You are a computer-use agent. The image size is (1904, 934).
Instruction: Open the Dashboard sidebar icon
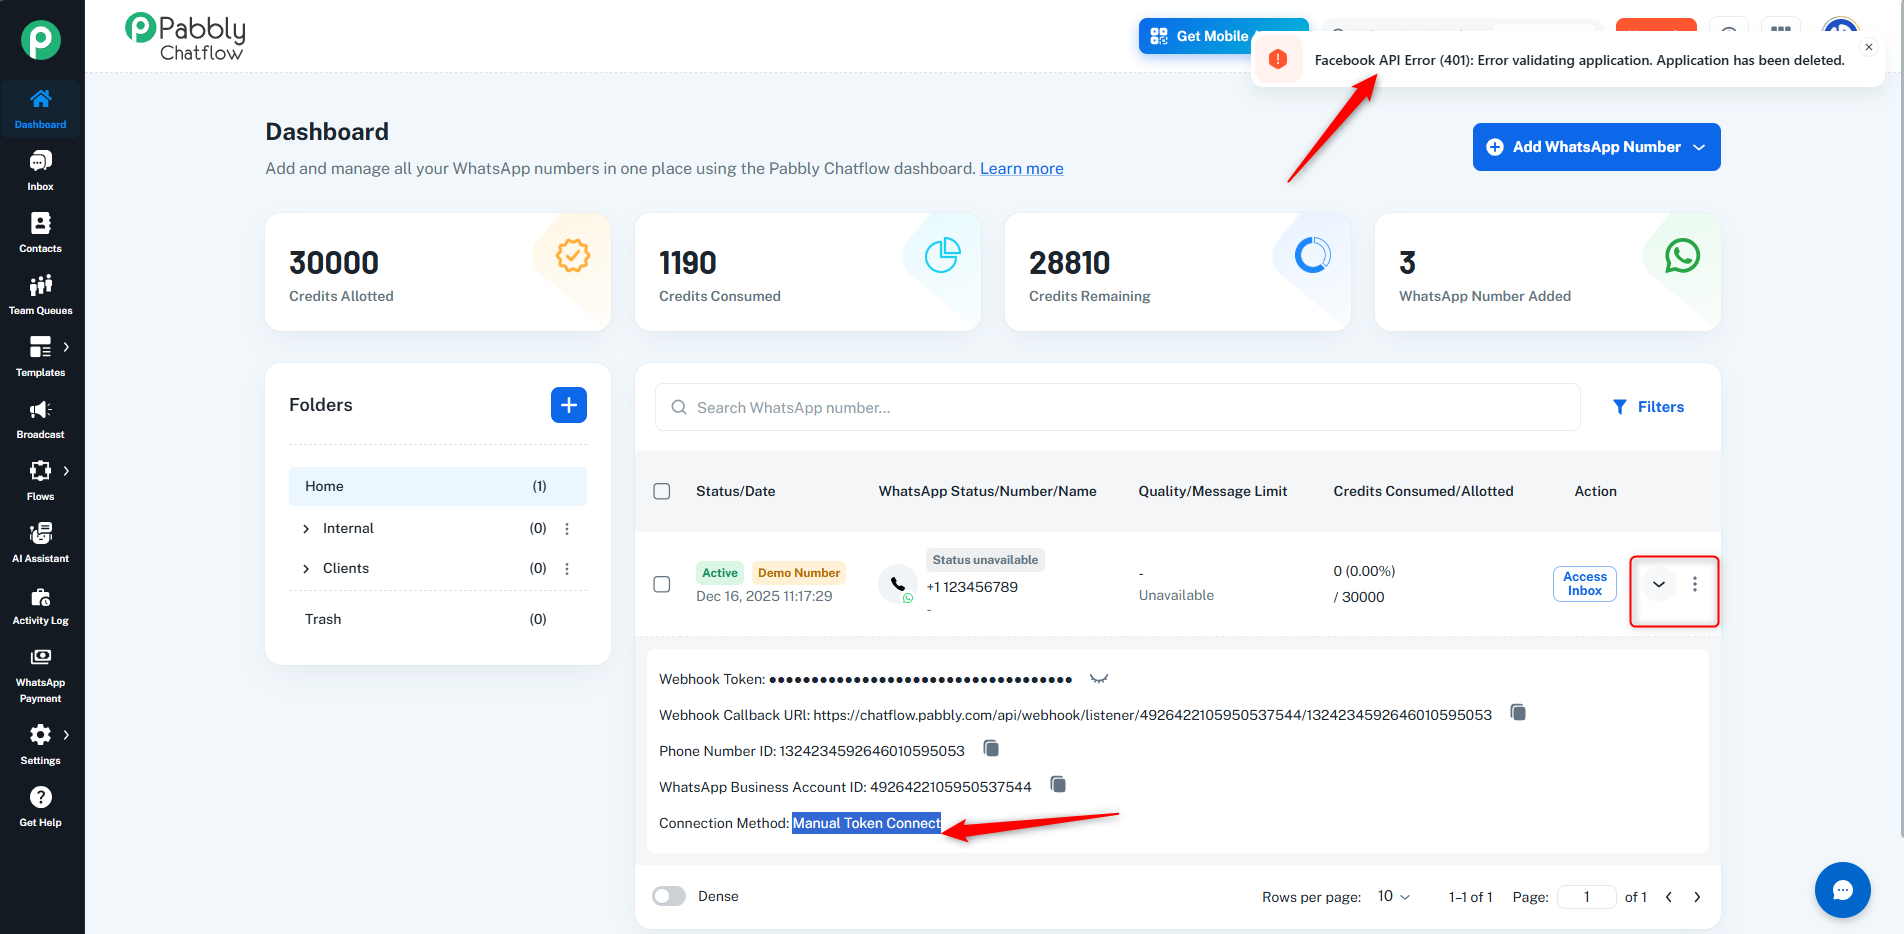[41, 109]
